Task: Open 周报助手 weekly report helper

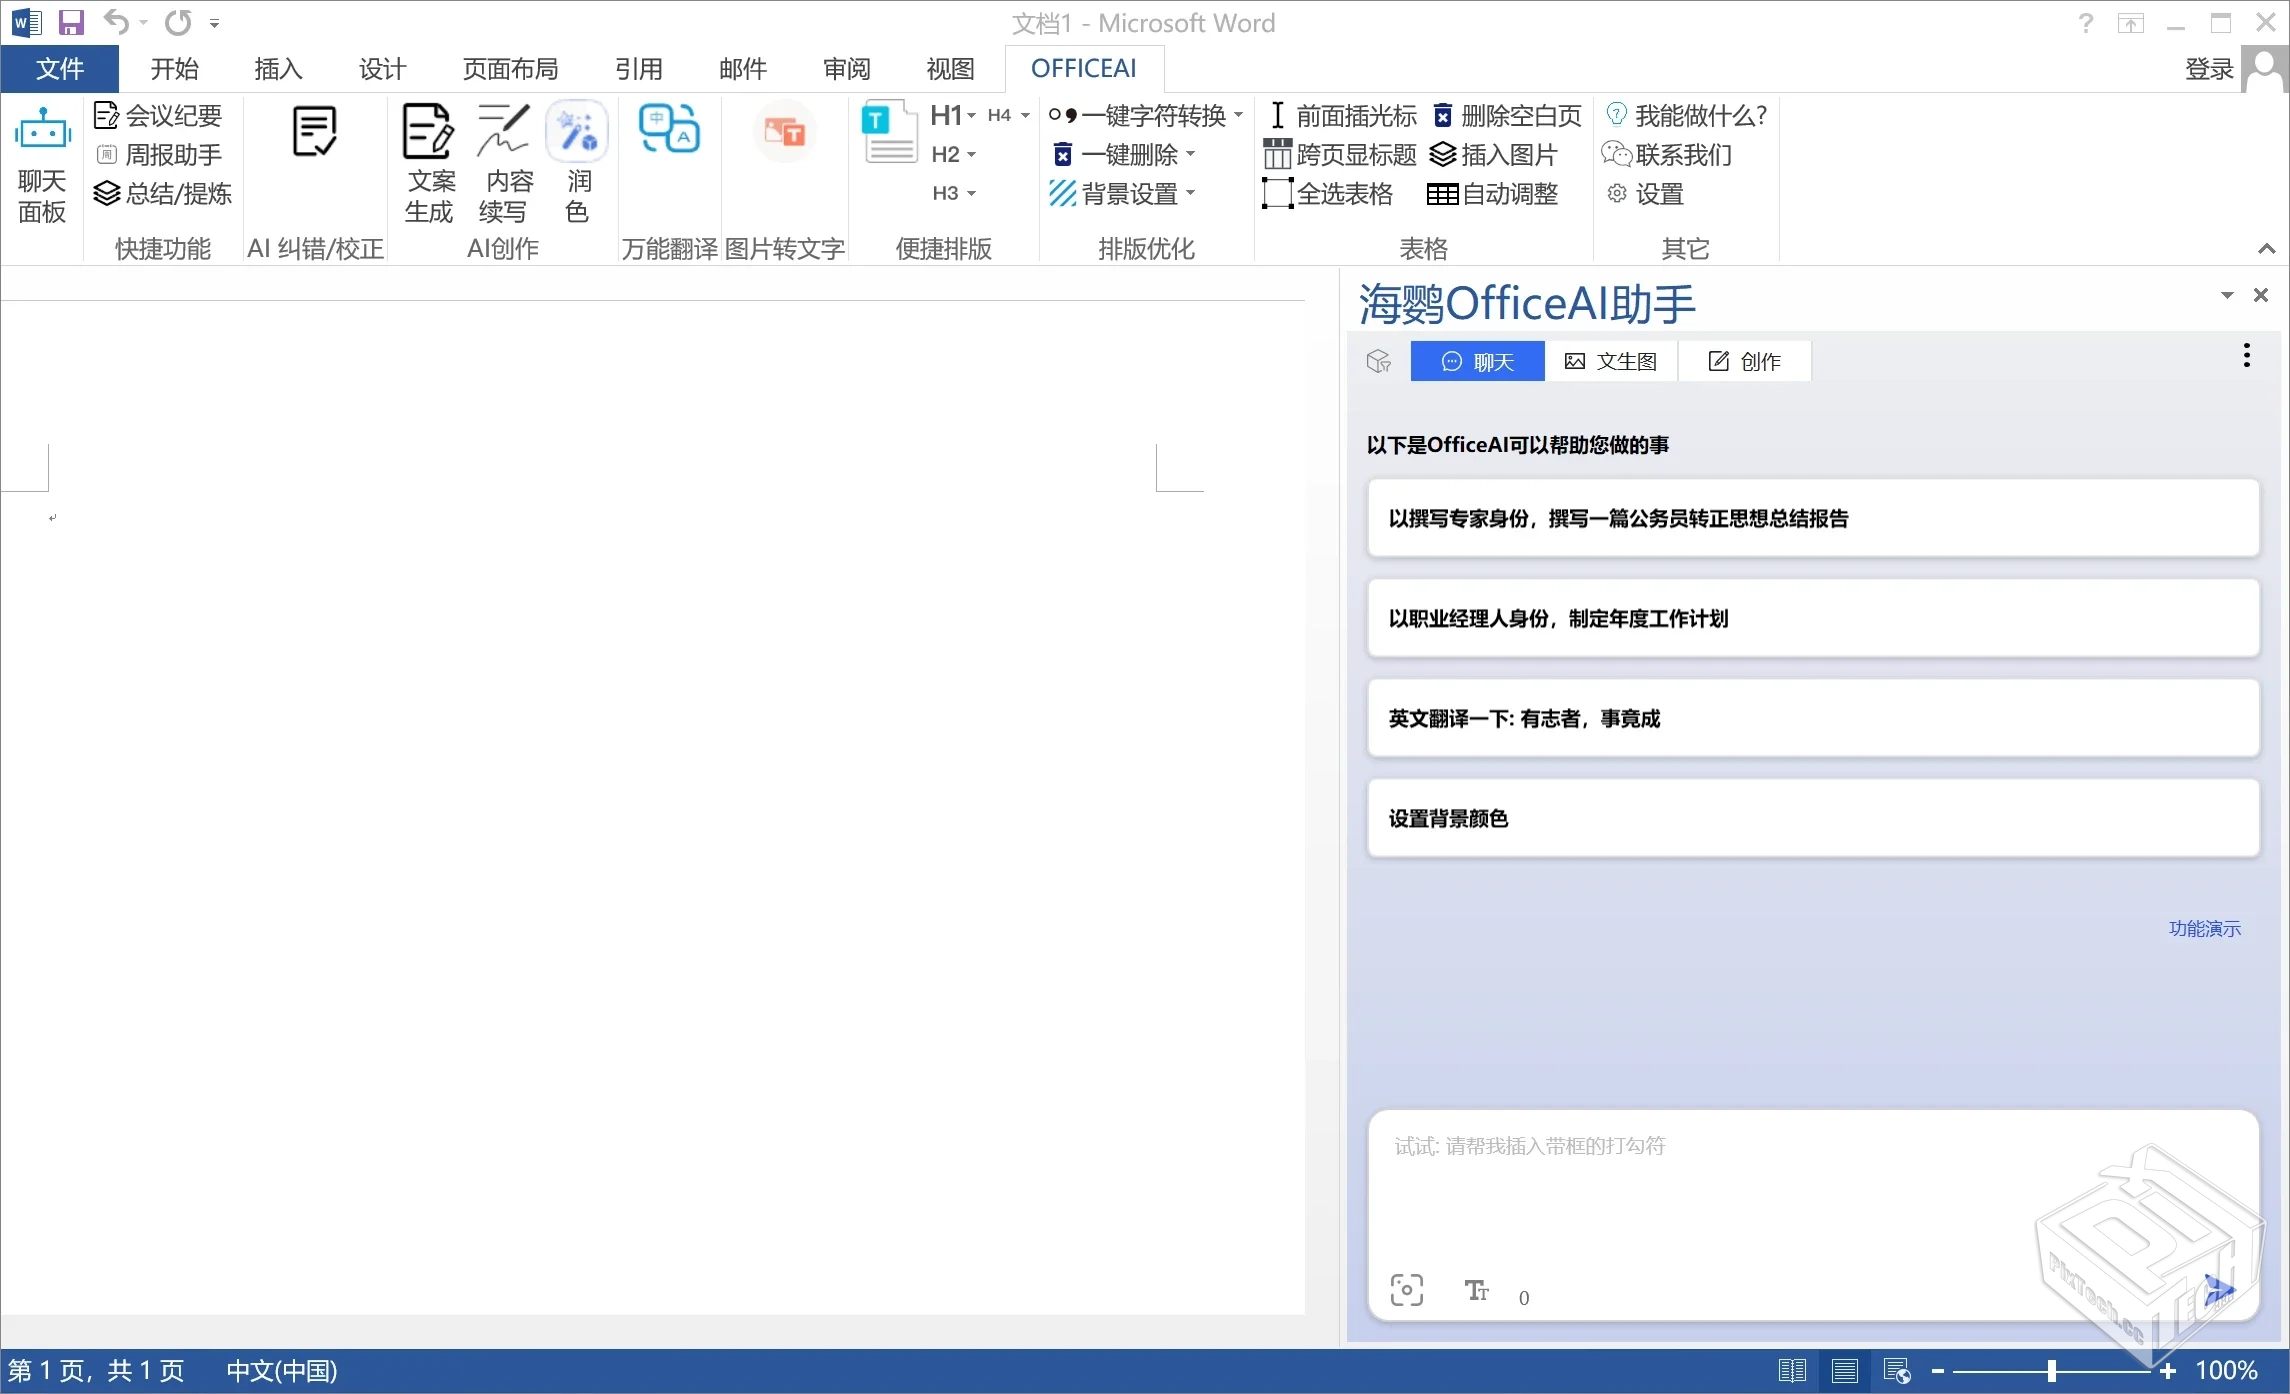Action: [158, 155]
